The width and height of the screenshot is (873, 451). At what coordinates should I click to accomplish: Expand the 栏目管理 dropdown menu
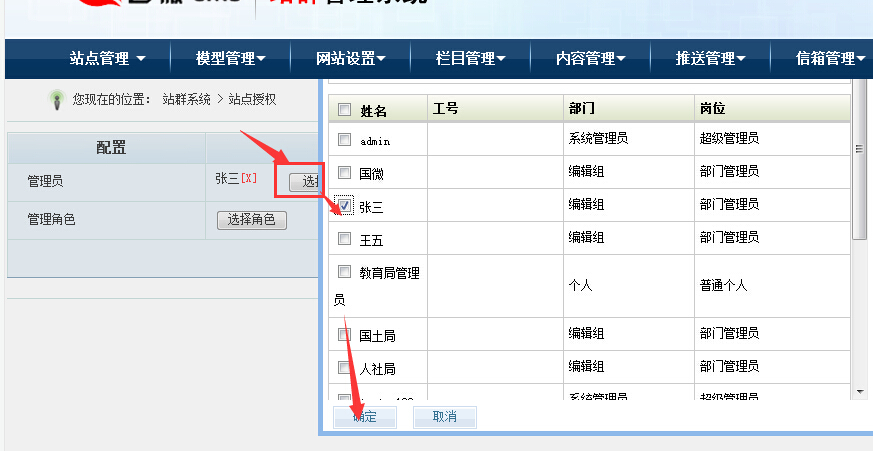(x=470, y=59)
